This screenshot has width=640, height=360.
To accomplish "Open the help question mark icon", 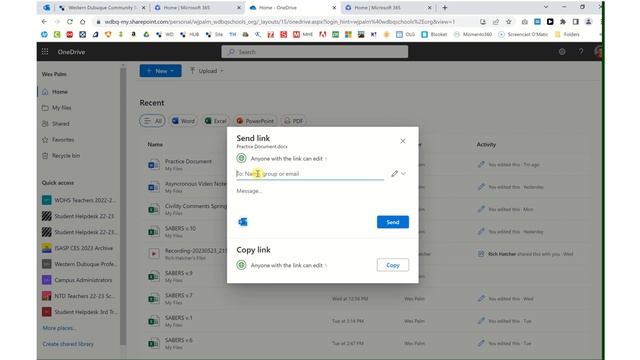I will (x=581, y=52).
